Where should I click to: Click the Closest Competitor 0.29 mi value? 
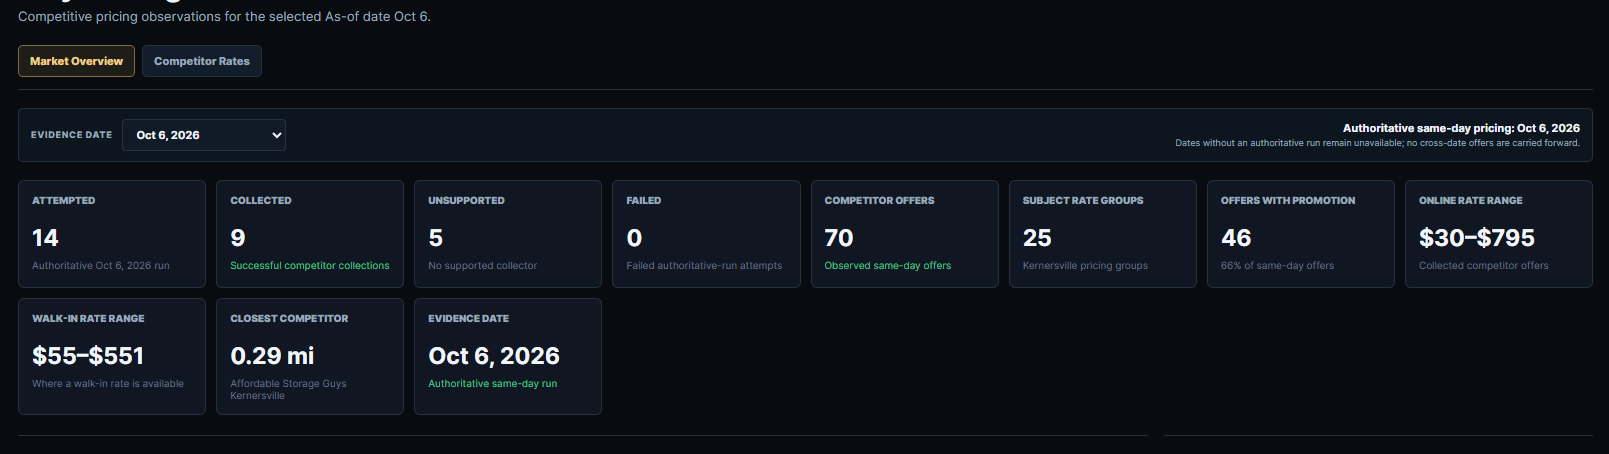pos(272,356)
